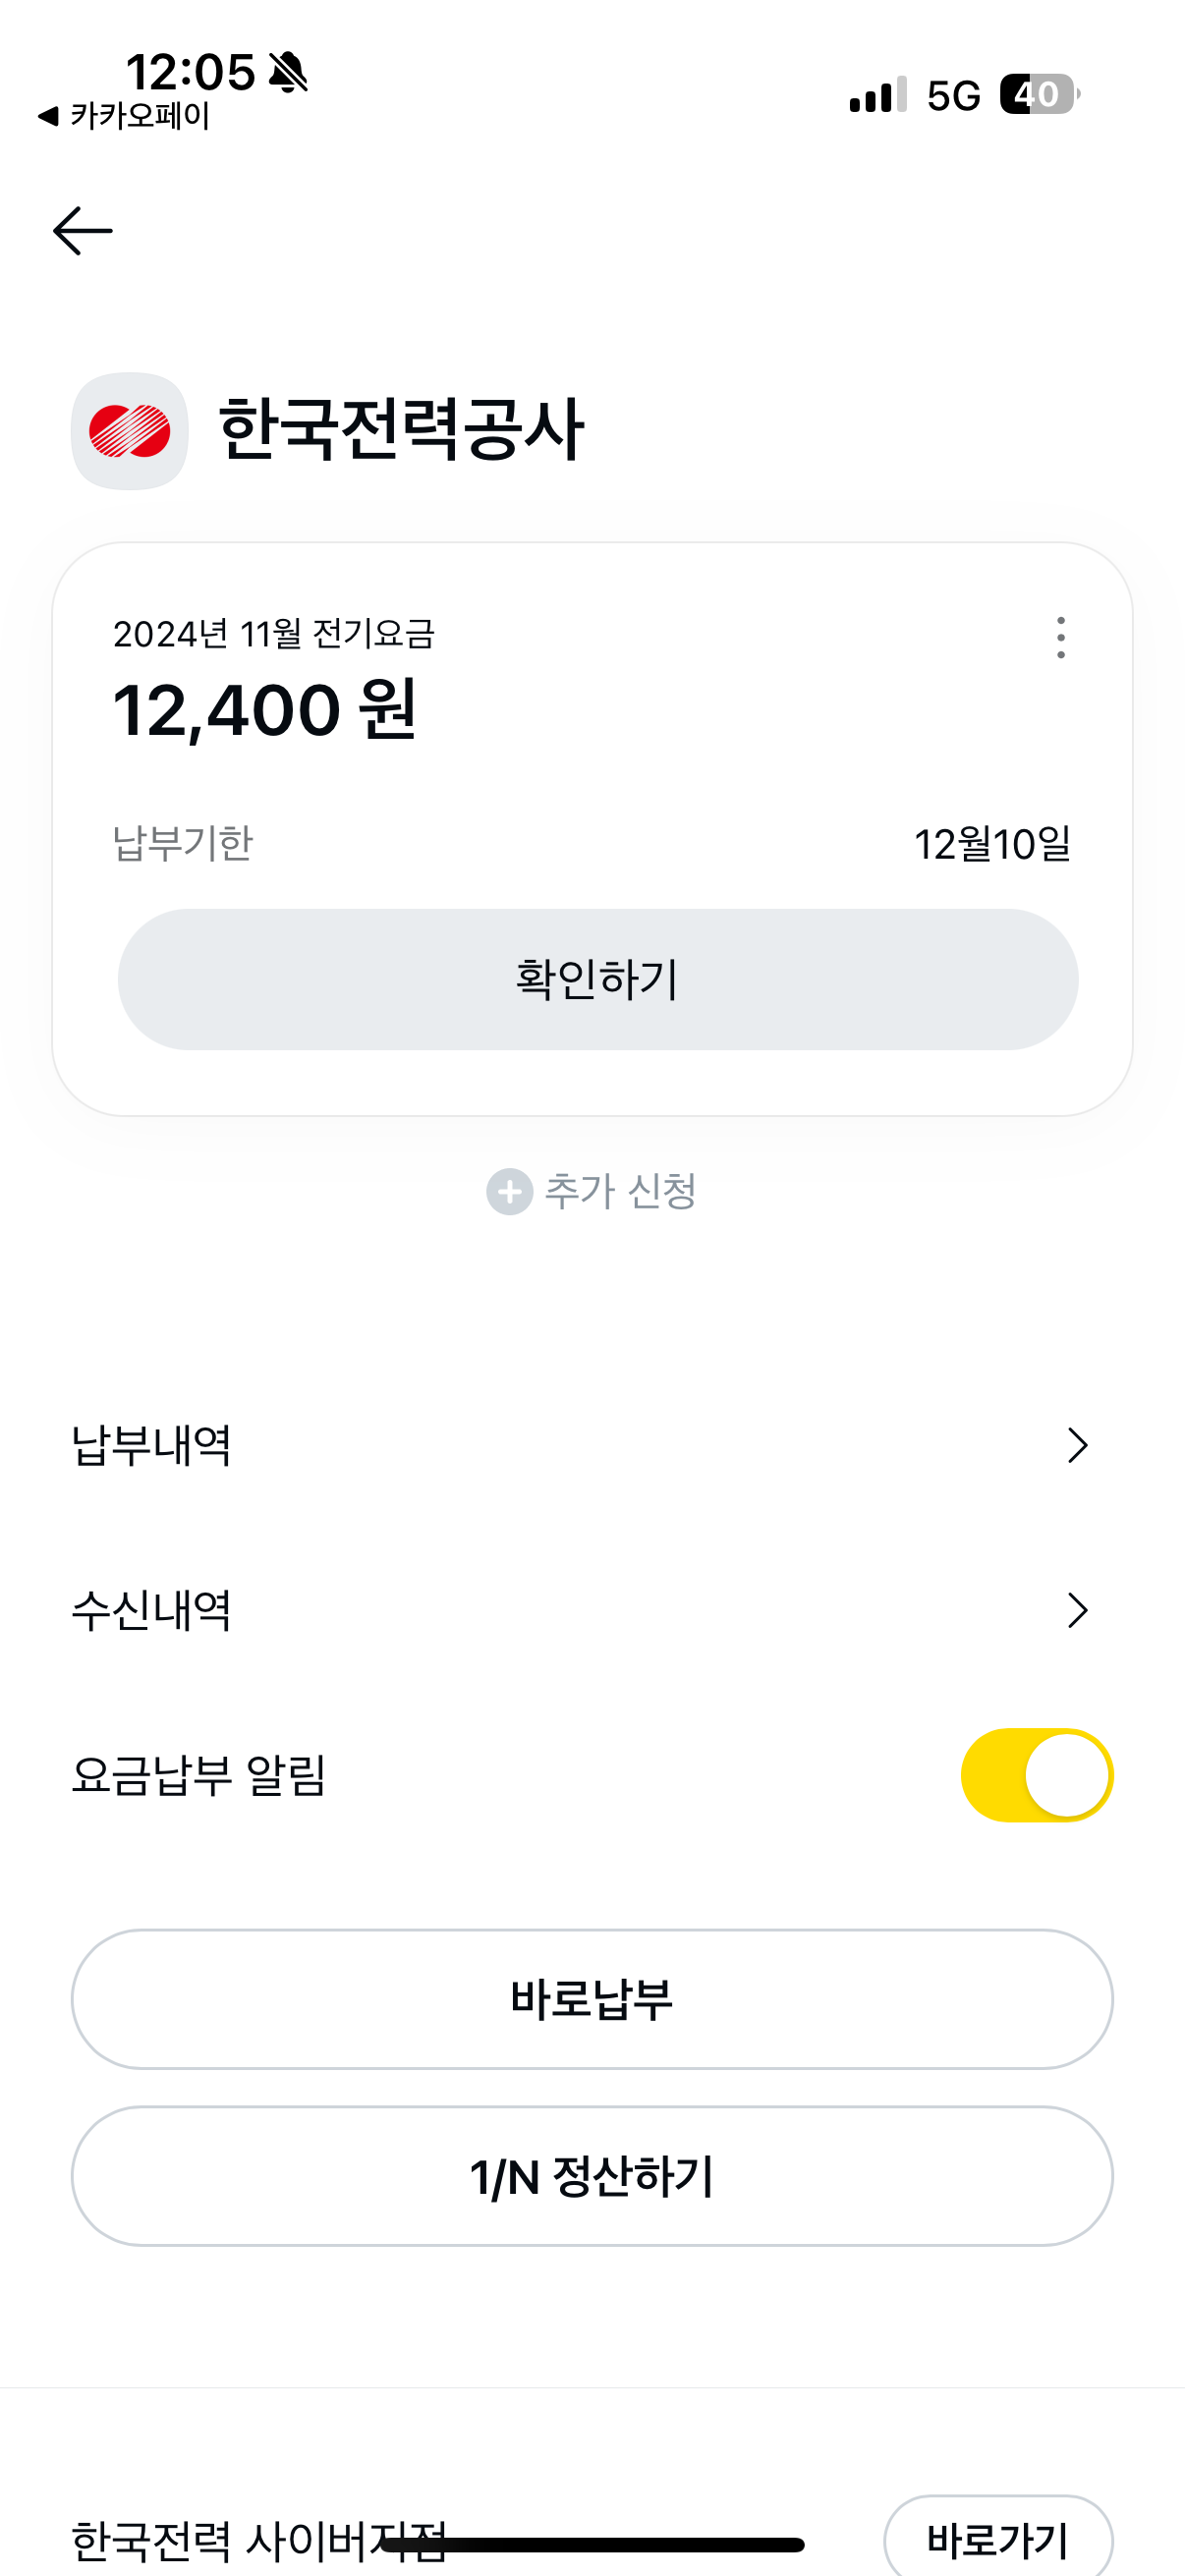Tap the silent mode bell icon
The height and width of the screenshot is (2576, 1185).
(x=289, y=72)
